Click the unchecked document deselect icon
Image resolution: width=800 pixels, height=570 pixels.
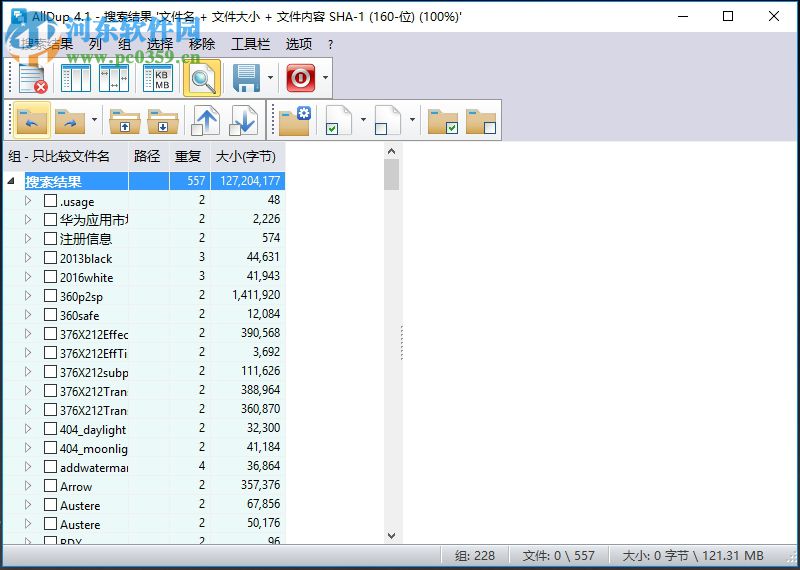point(388,120)
